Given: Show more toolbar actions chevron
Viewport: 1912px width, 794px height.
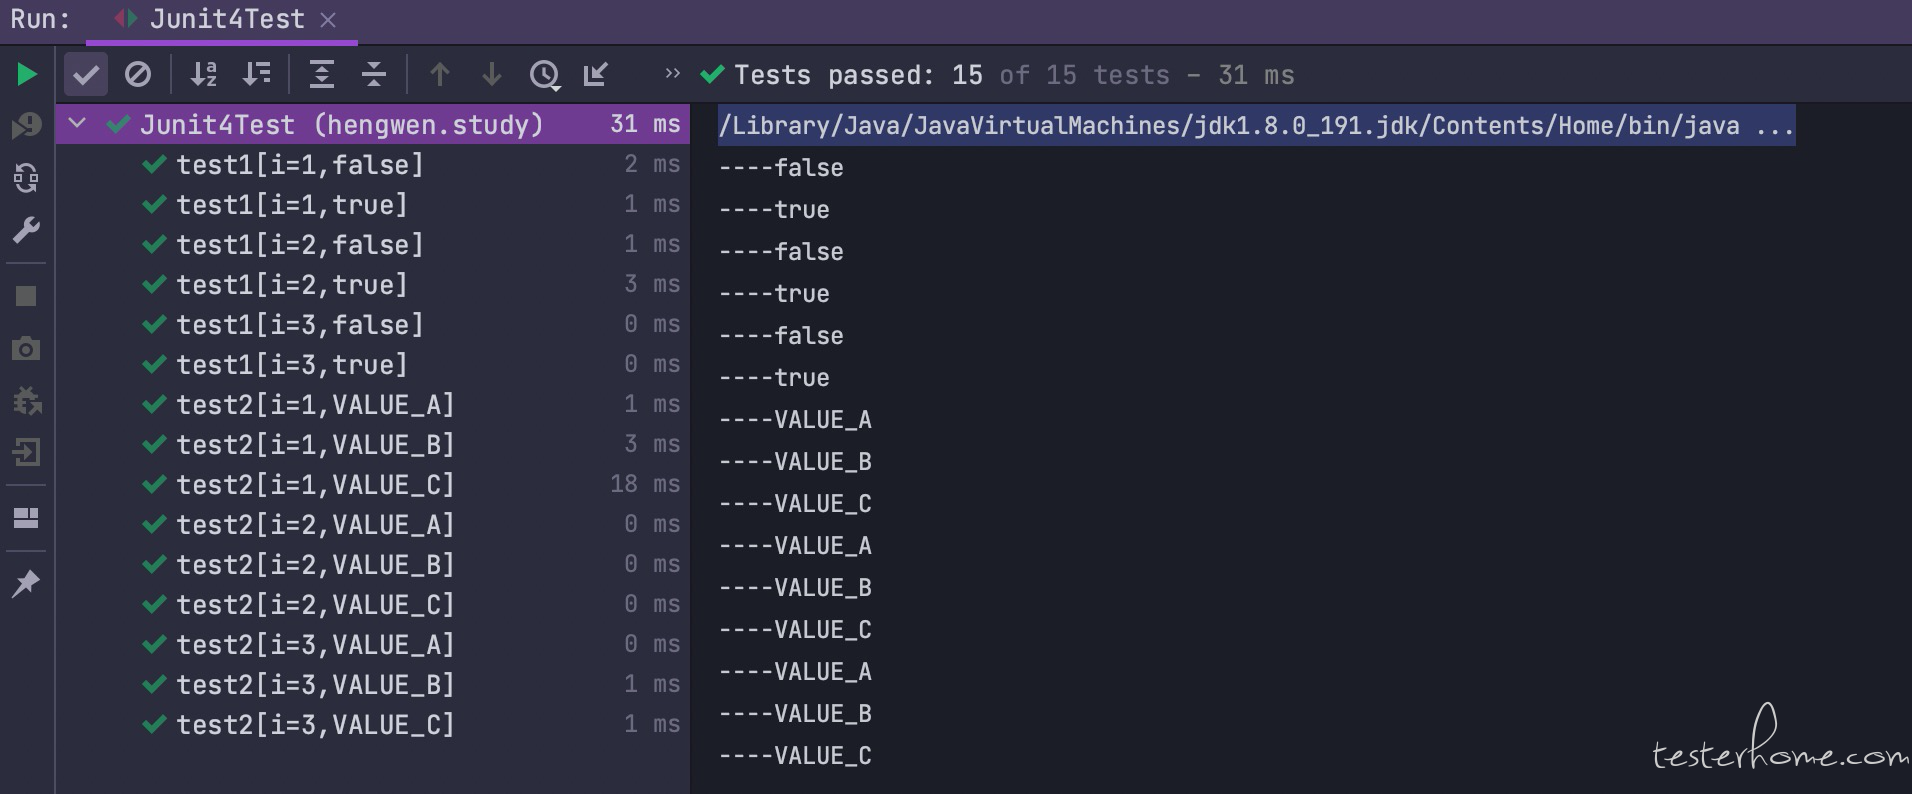Looking at the screenshot, I should click(x=672, y=73).
